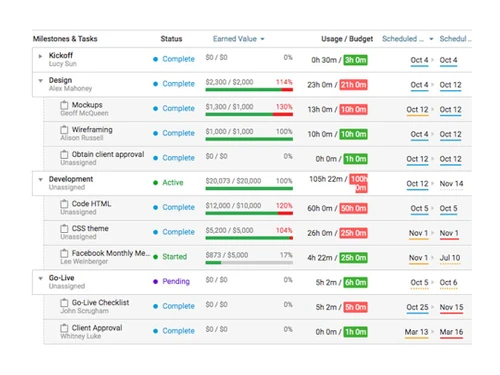This screenshot has height=375, width=500.
Task: Select the CSS theme task name
Action: click(x=90, y=228)
